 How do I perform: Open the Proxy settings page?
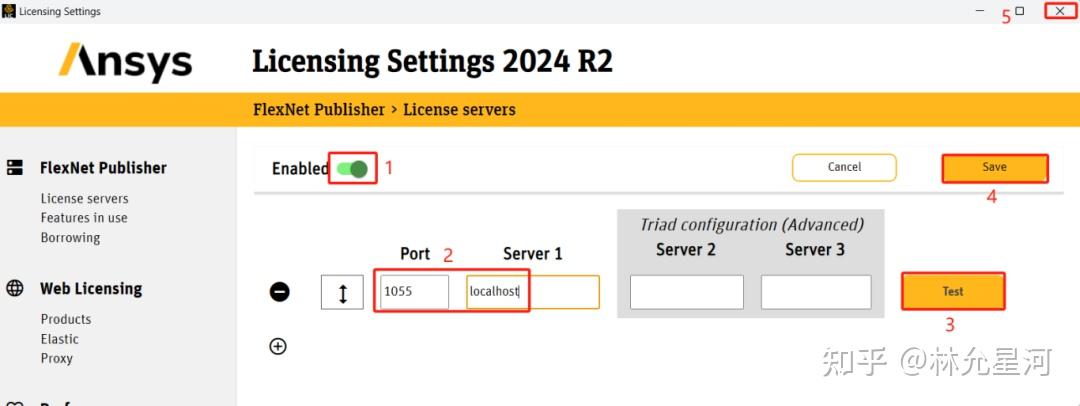[57, 358]
